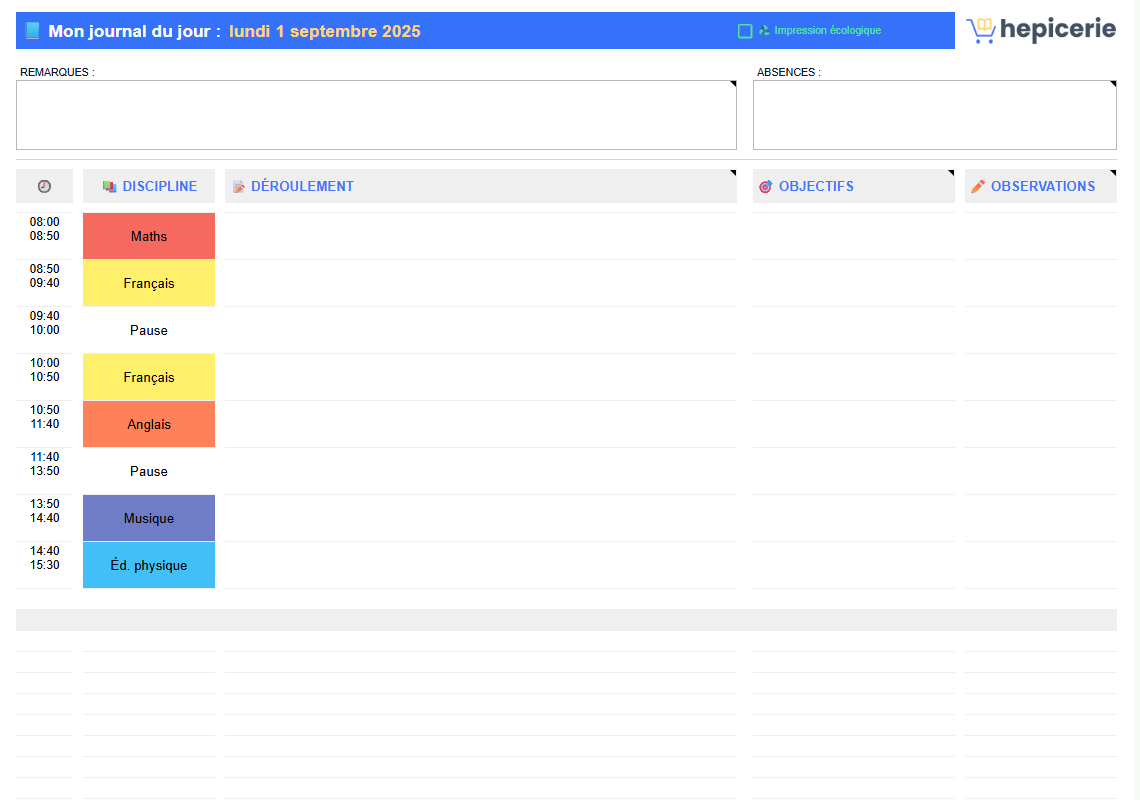Click the date lundi 1 septembre 2025
This screenshot has height=800, width=1140.
tap(324, 31)
